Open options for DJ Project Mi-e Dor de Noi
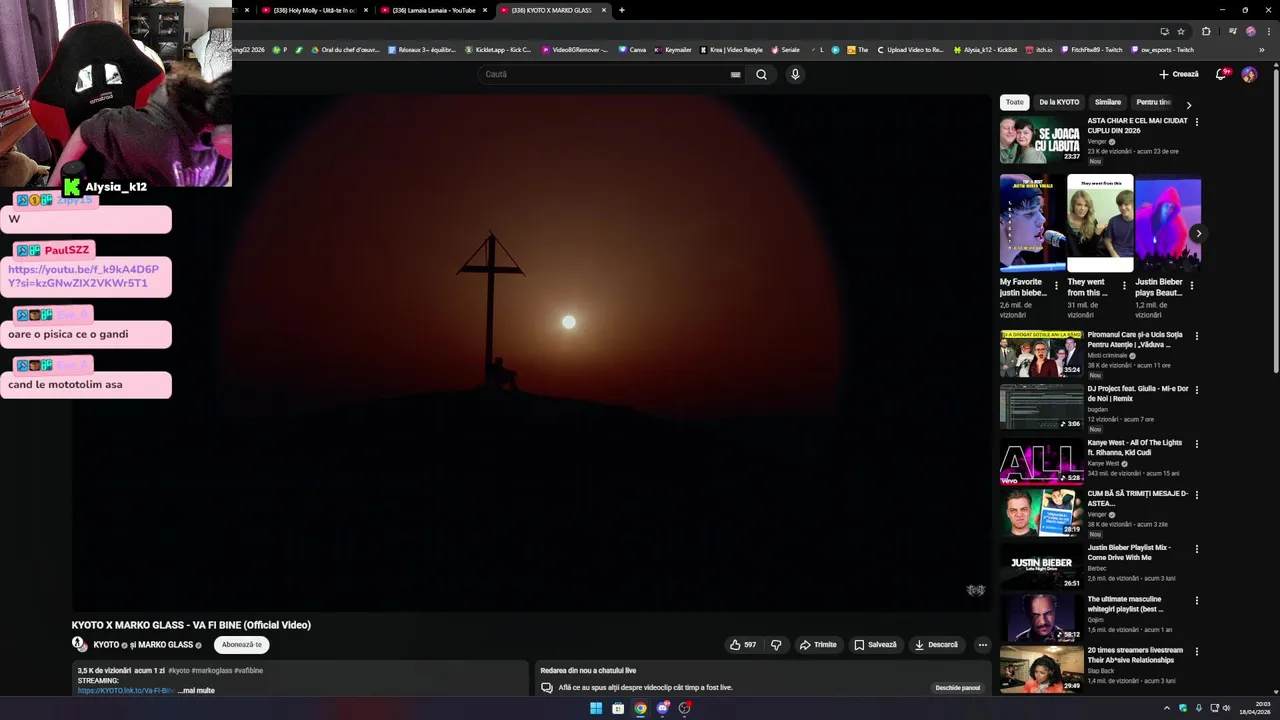Screen dimensions: 1280x720 click(1197, 390)
